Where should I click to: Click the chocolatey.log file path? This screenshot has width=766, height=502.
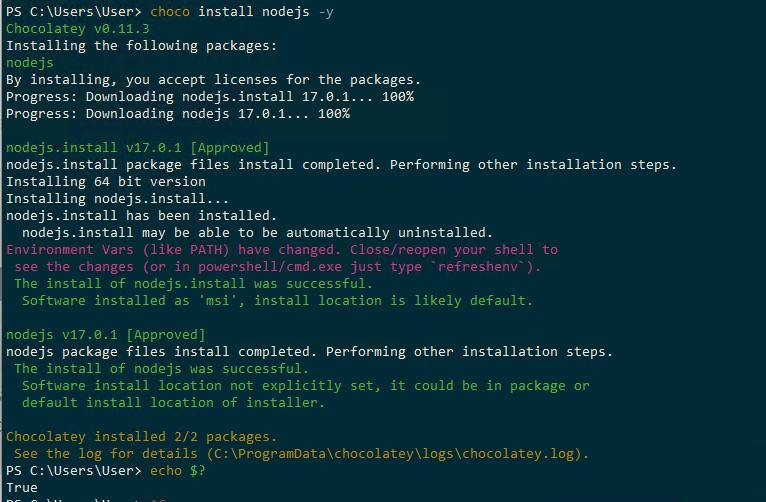coord(394,453)
